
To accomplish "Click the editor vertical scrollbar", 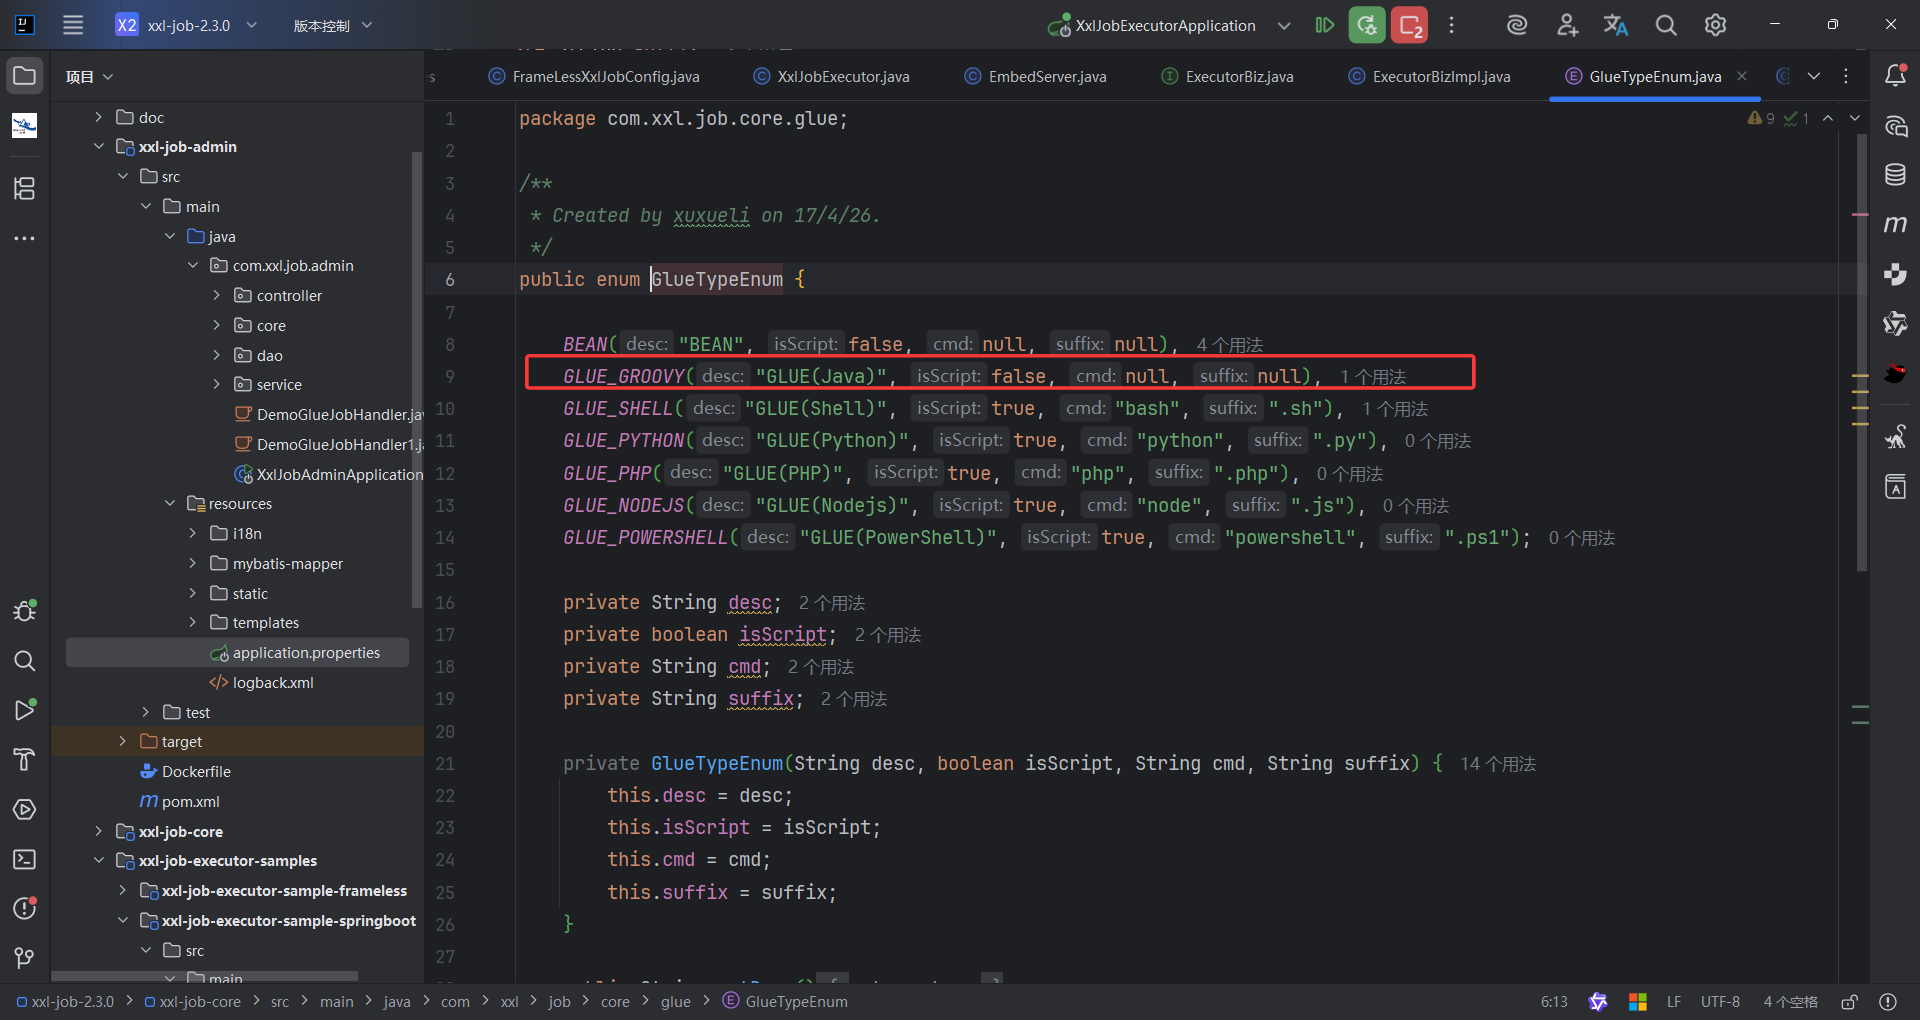I will (1862, 352).
